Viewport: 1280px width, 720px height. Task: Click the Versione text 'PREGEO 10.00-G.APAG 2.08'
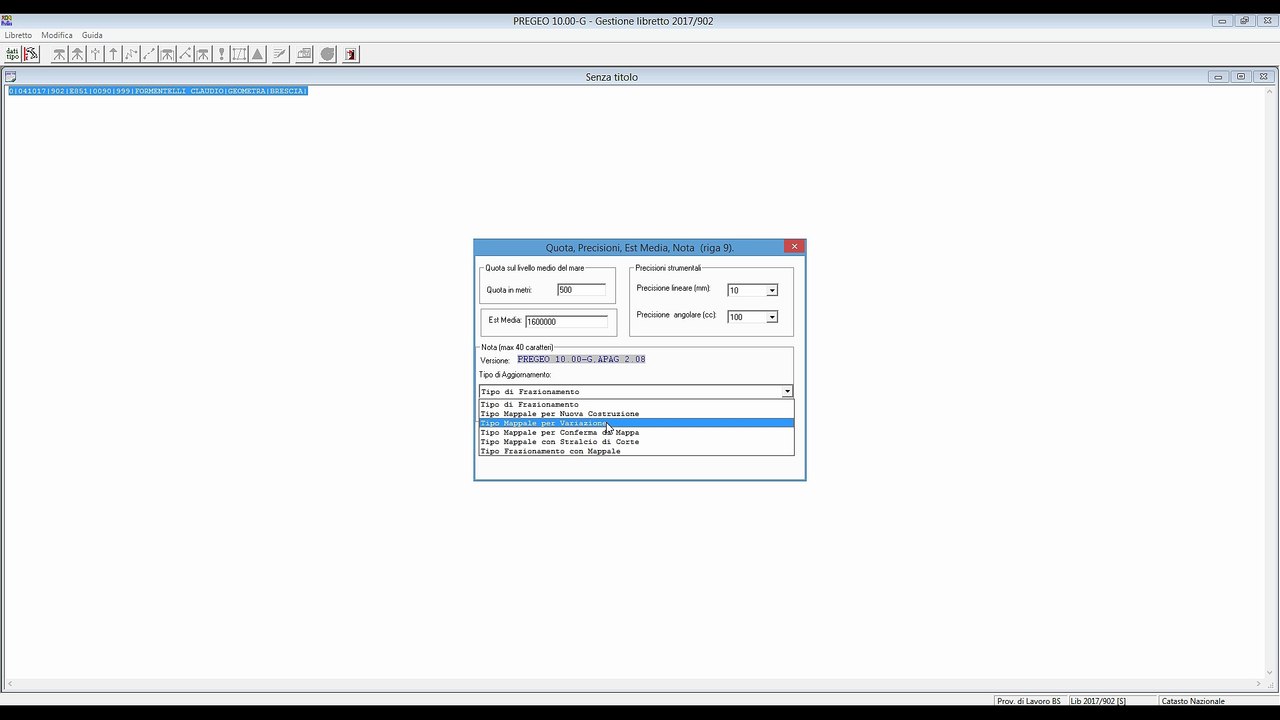(x=581, y=359)
